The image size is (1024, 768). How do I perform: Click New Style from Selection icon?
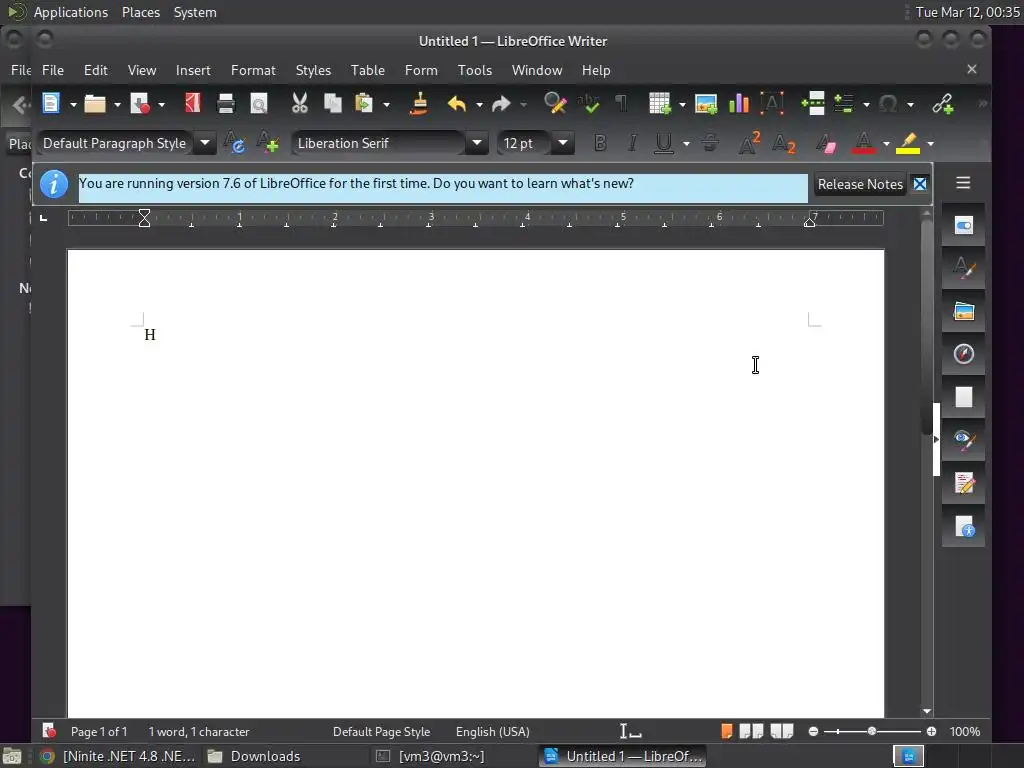point(267,142)
